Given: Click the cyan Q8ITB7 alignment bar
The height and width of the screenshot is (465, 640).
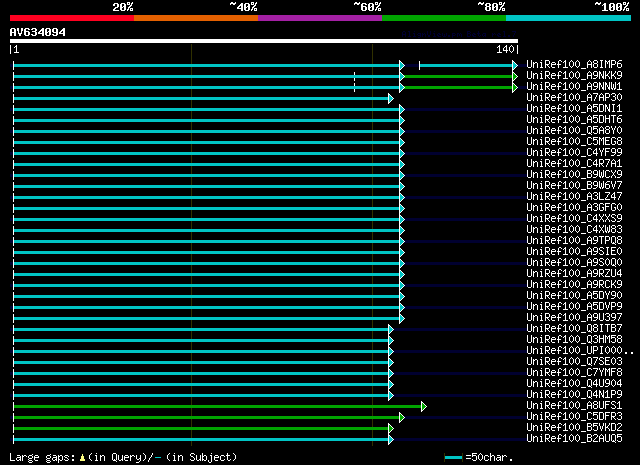Looking at the screenshot, I should [x=201, y=329].
